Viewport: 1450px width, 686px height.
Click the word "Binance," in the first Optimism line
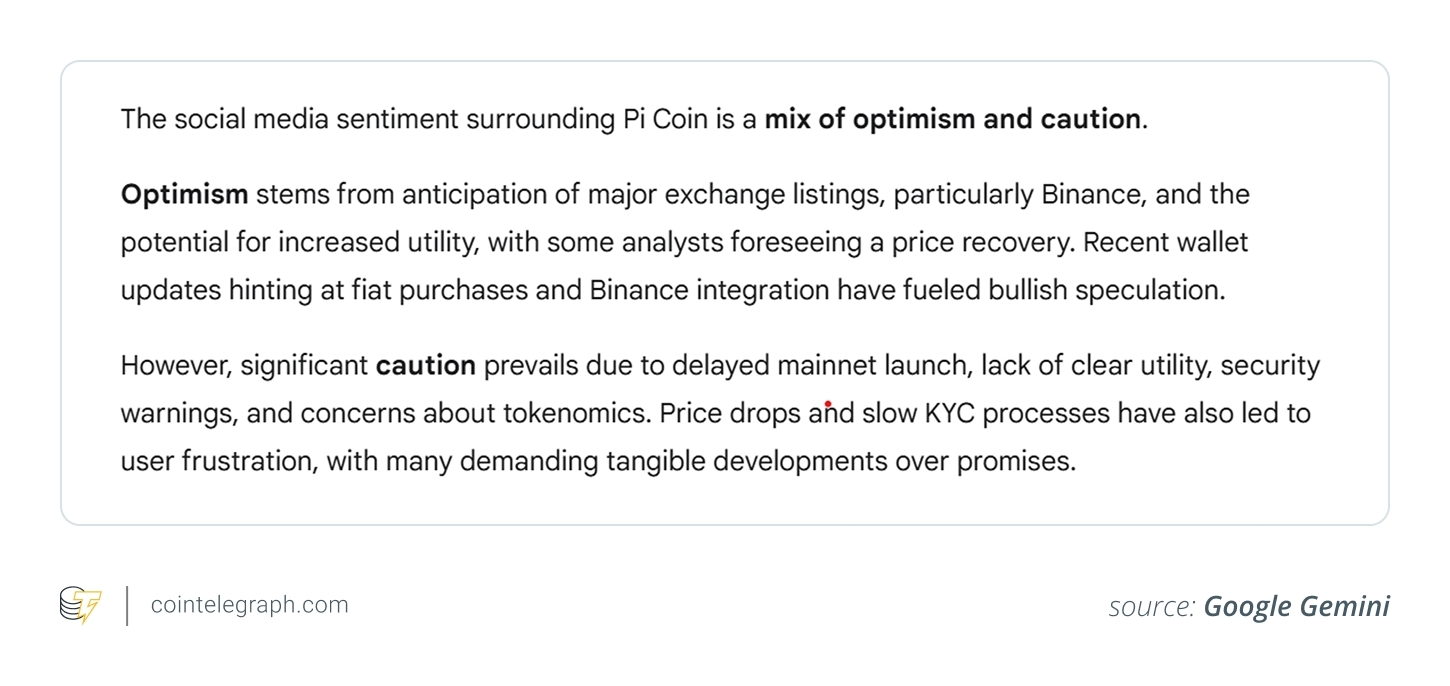[1094, 194]
